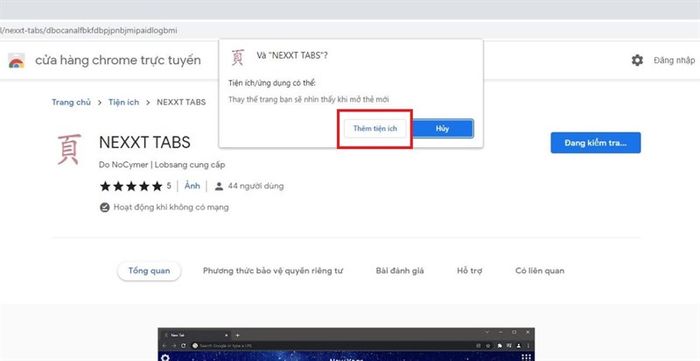
Task: Click the dialog permission text Thay thế trang
Action: [x=308, y=99]
